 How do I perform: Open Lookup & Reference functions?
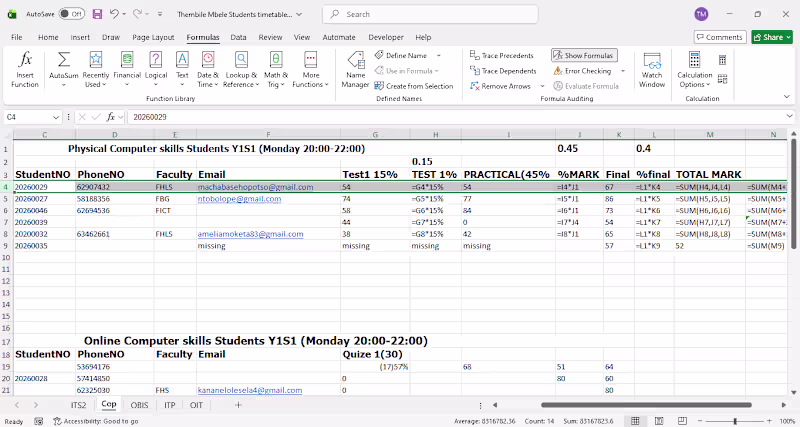tap(241, 69)
